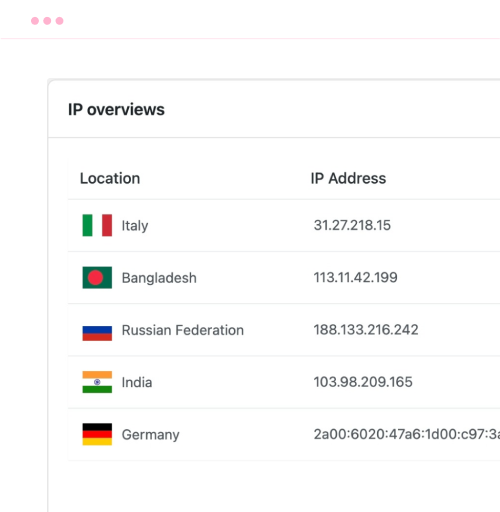Screen dimensions: 500x512
Task: Click the Russian Federation location name
Action: tap(183, 330)
